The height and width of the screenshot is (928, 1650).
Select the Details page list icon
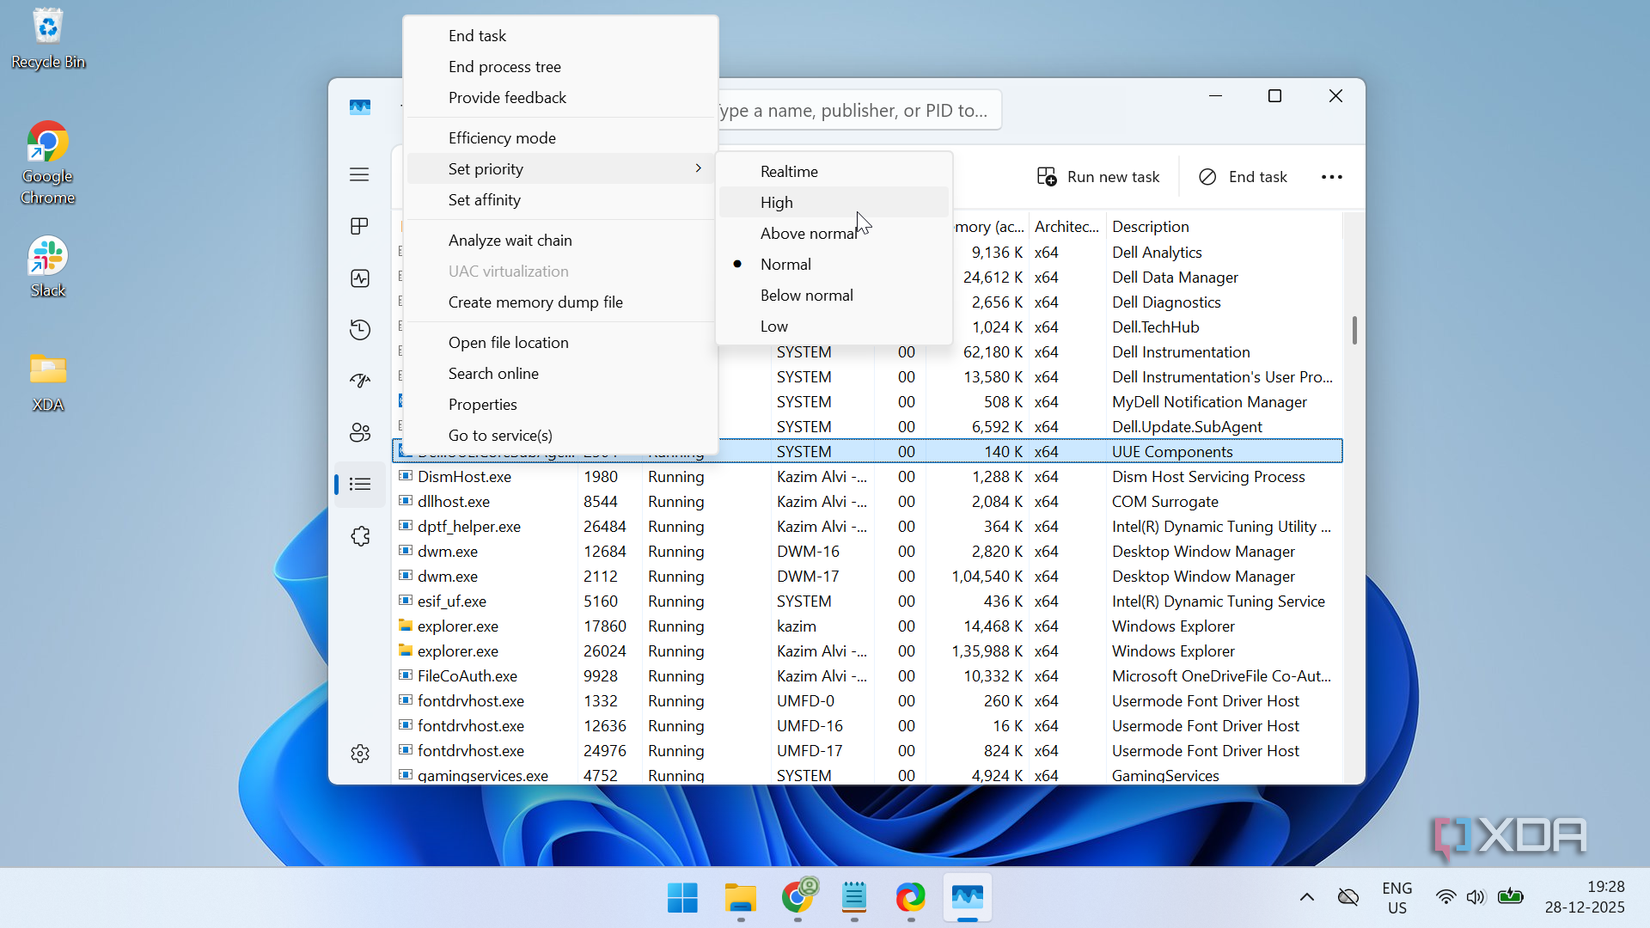tap(359, 485)
